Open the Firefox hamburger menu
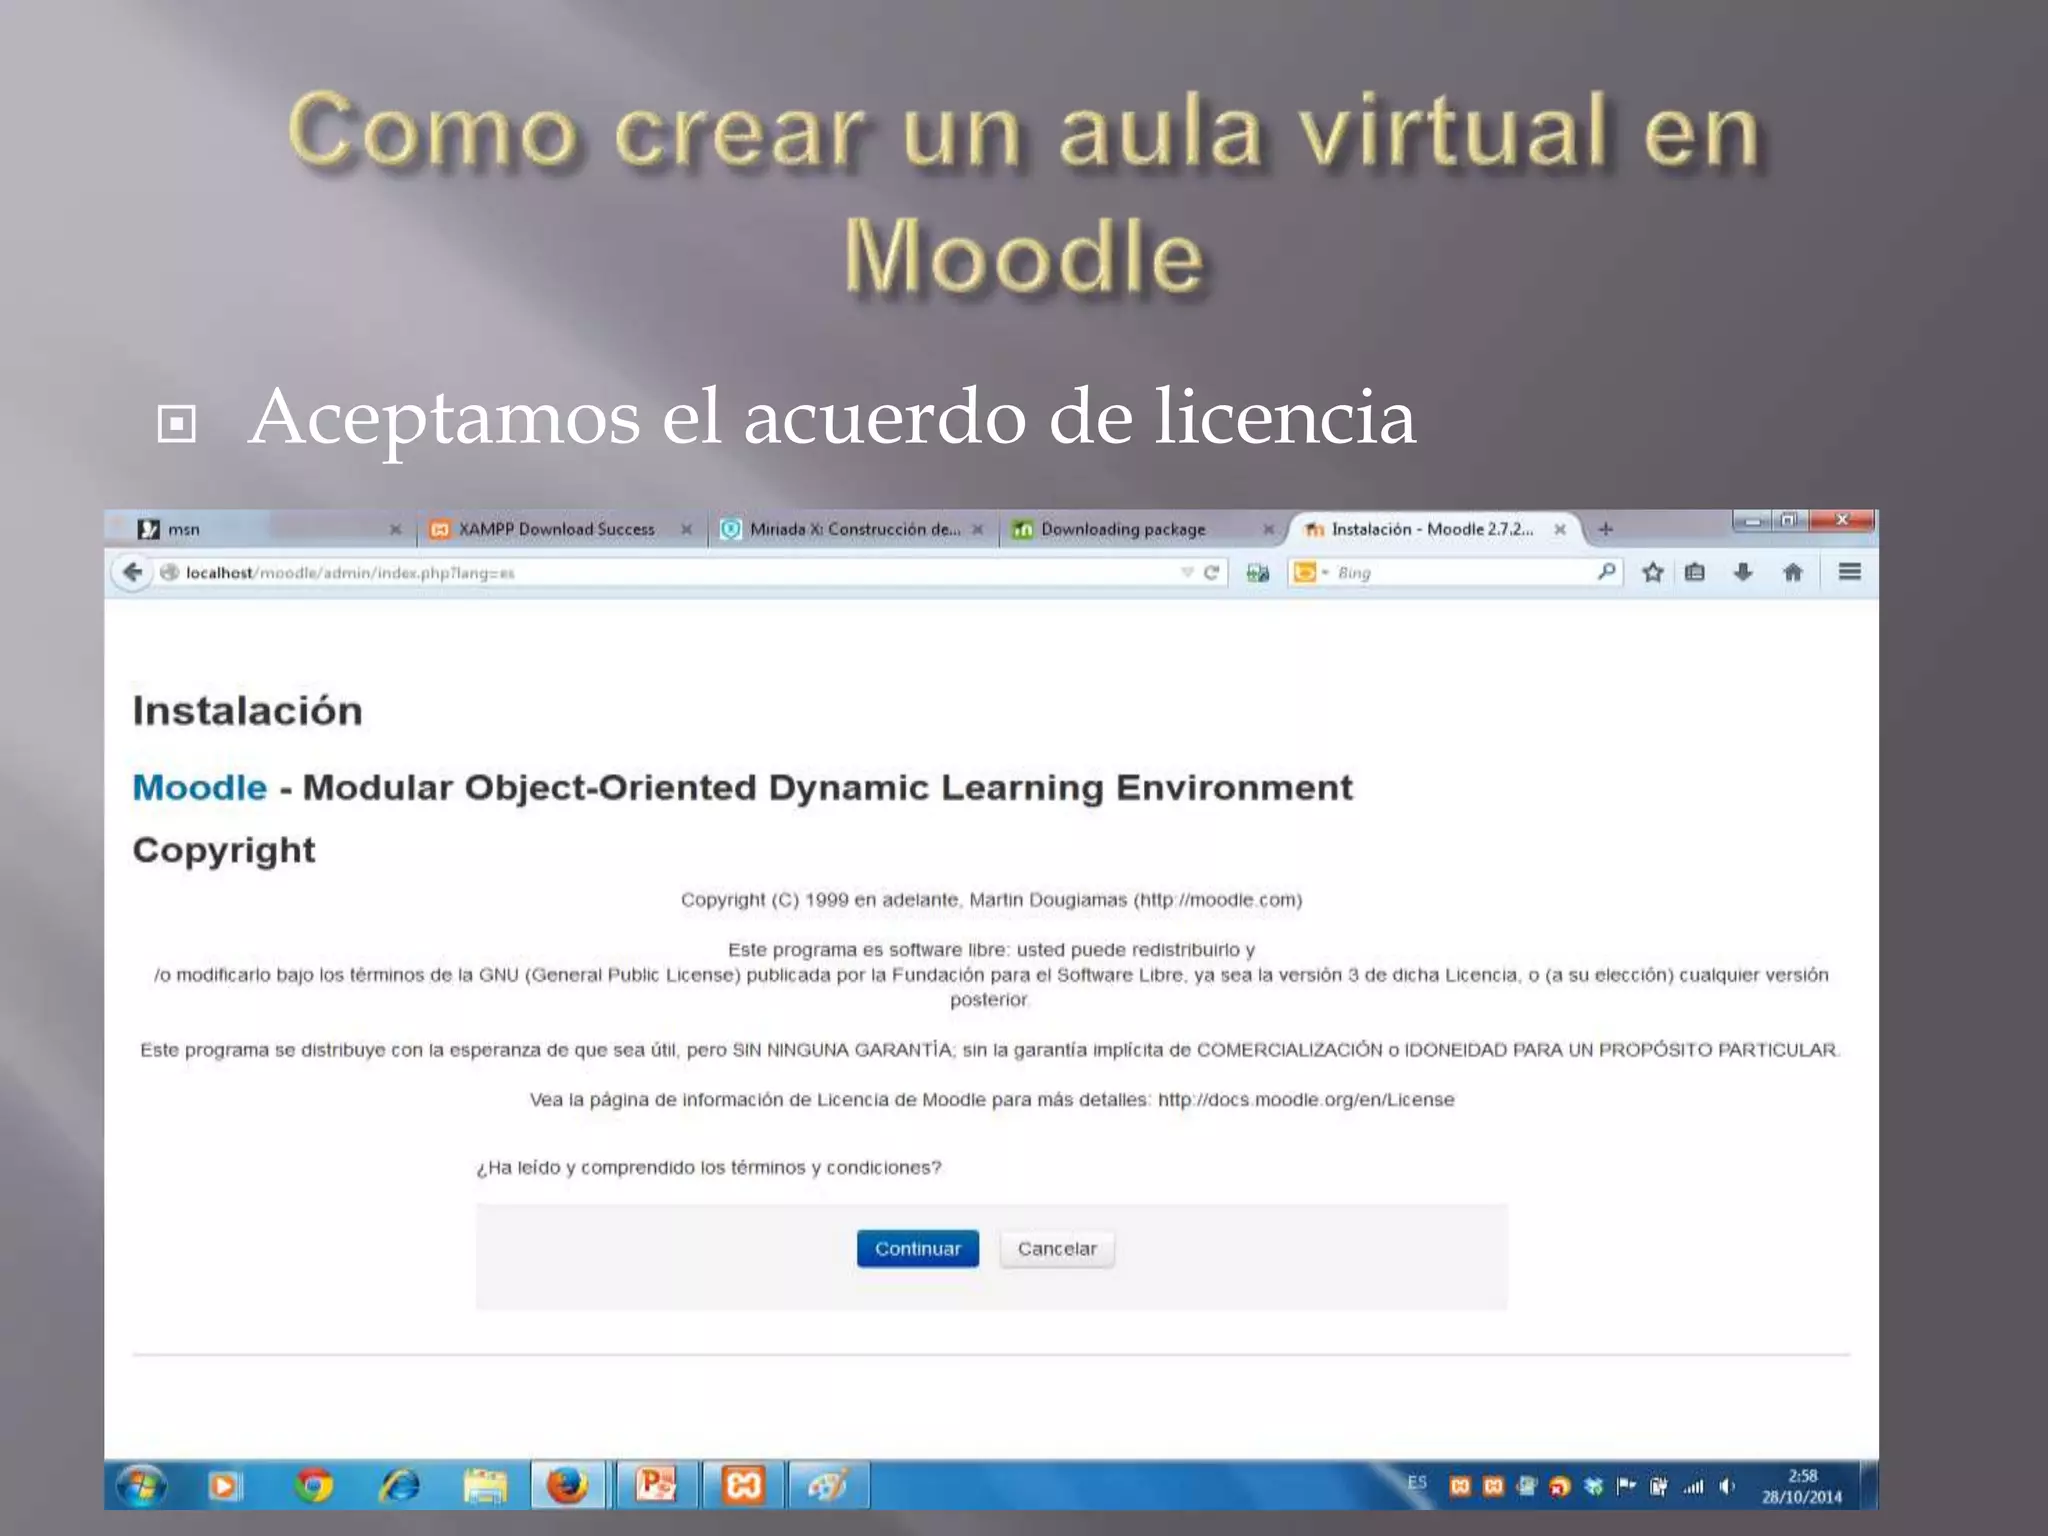Image resolution: width=2048 pixels, height=1536 pixels. 1849,572
